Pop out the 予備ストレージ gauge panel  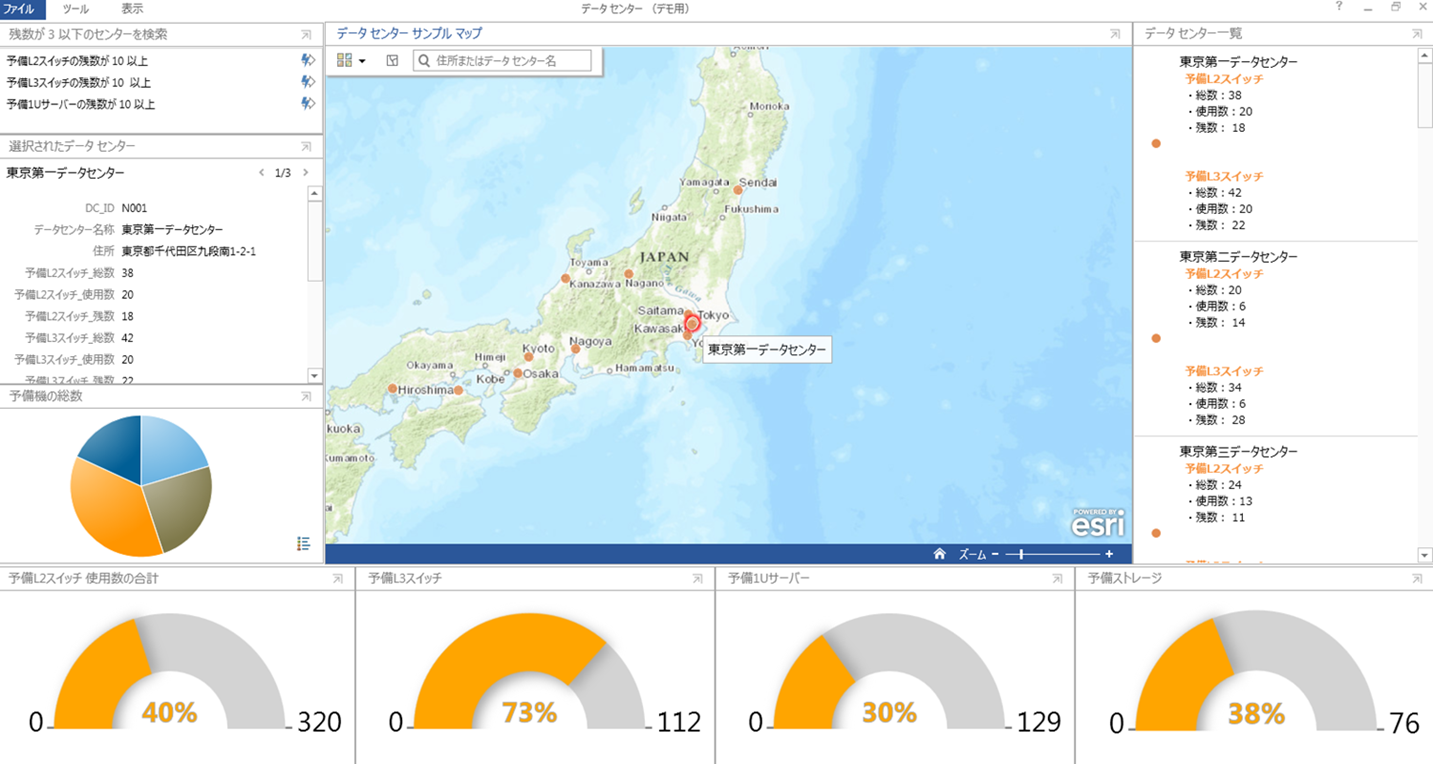click(x=1416, y=579)
